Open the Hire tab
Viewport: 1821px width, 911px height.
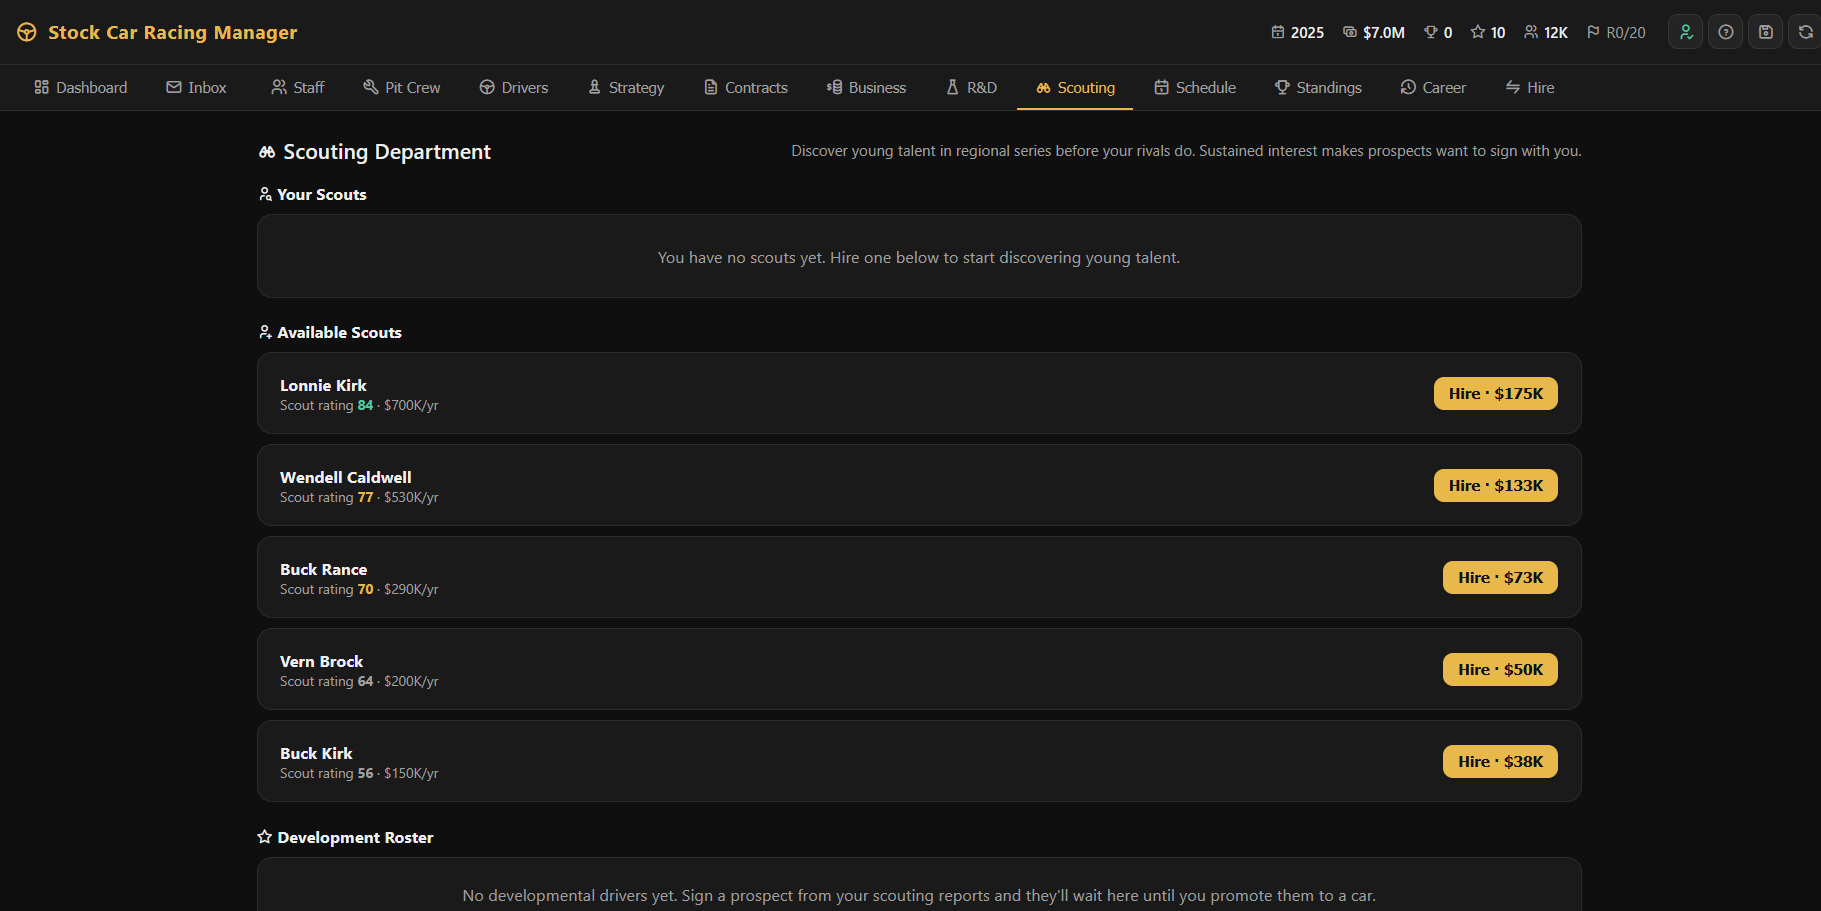pyautogui.click(x=1530, y=87)
